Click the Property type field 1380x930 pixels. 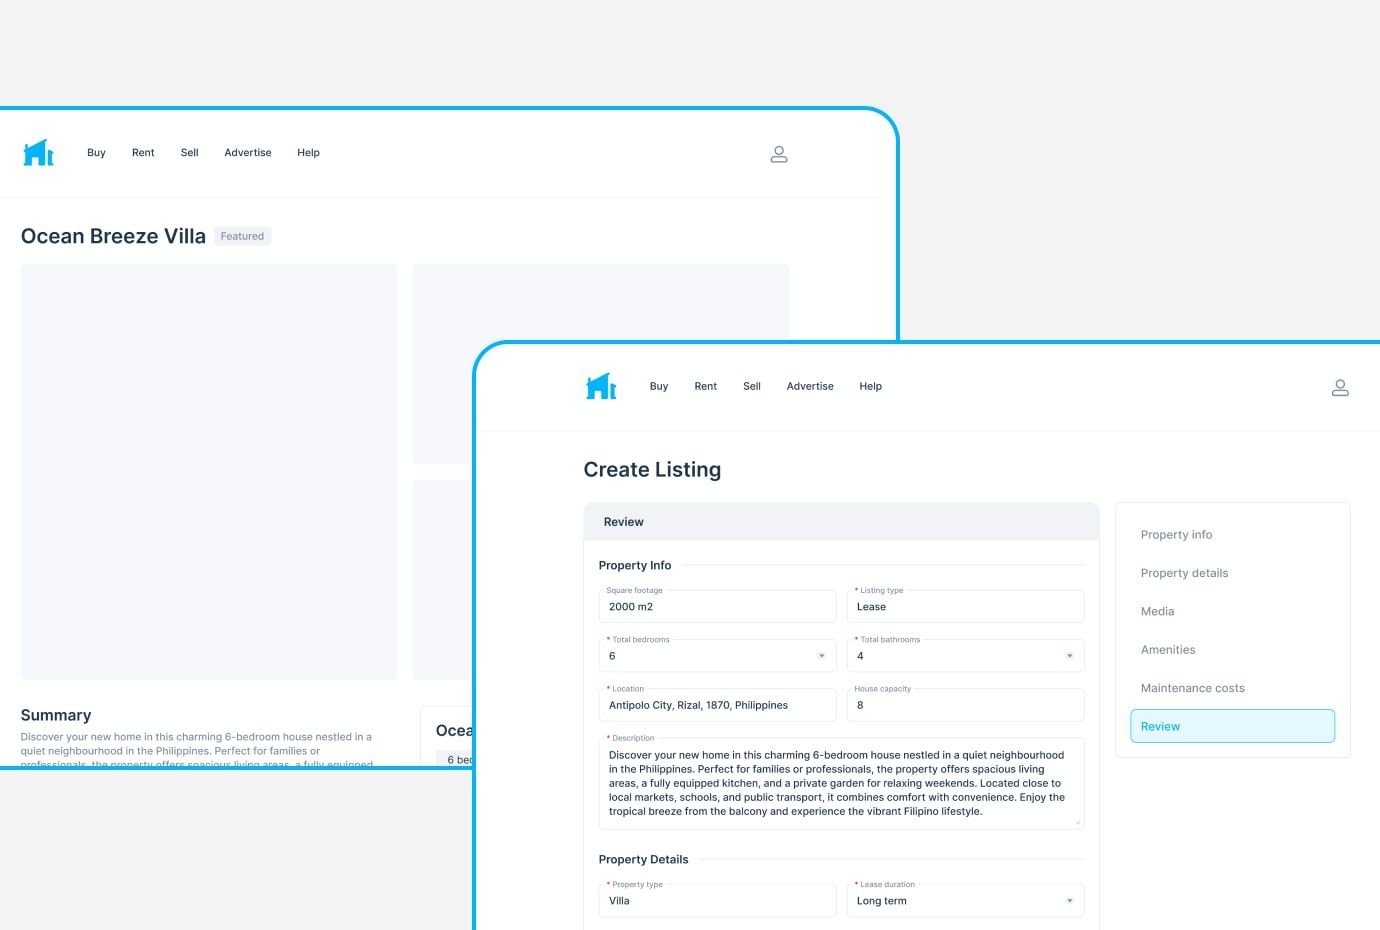pyautogui.click(x=718, y=901)
